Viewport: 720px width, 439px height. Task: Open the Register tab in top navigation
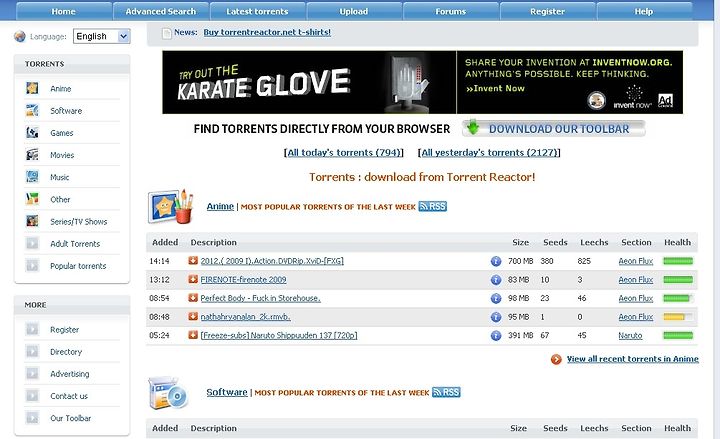(x=547, y=11)
